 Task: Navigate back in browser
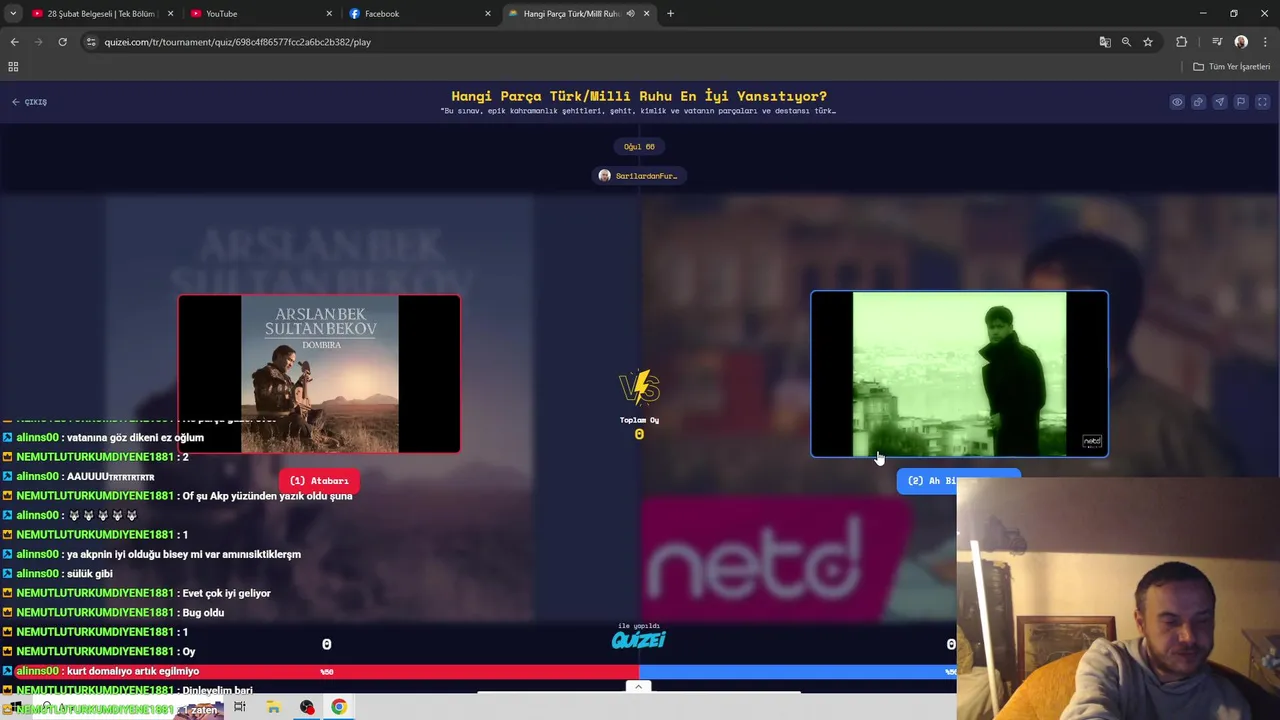coord(14,42)
